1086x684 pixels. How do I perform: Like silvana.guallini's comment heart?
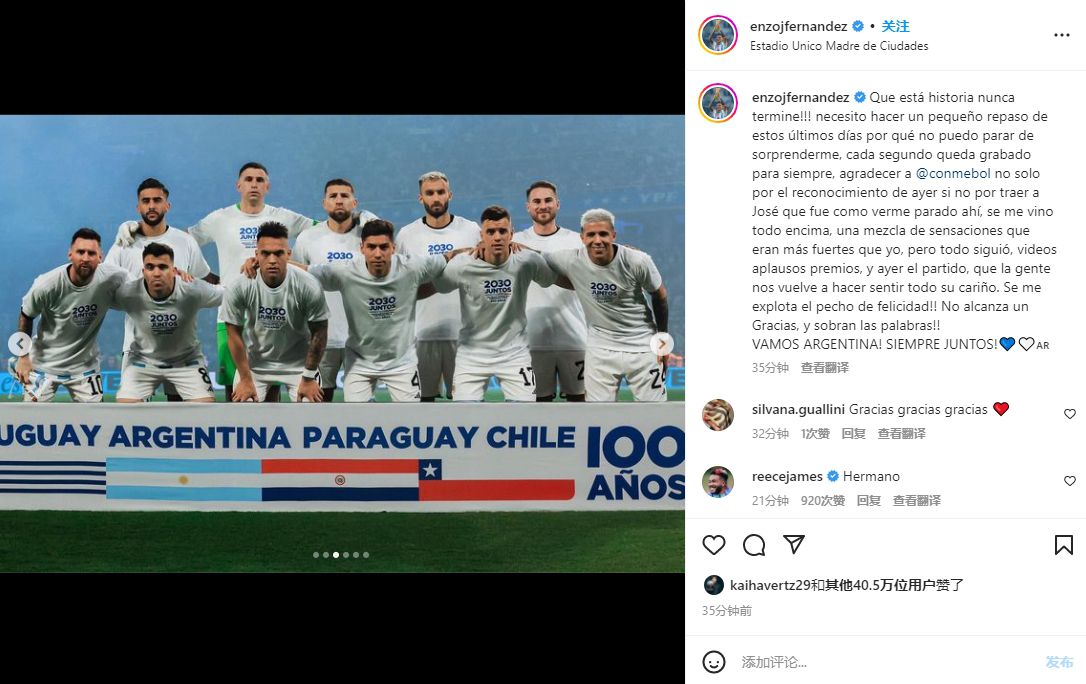[x=1069, y=414]
